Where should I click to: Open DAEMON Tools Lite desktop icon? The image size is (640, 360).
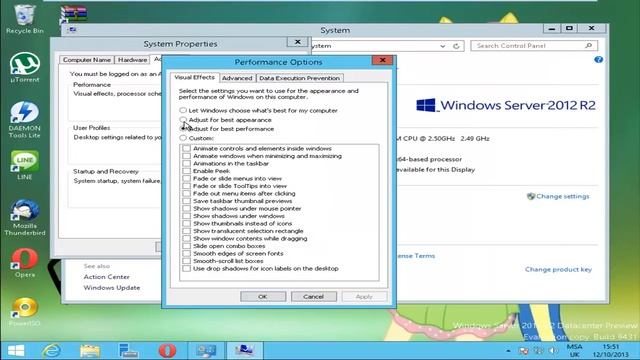click(x=24, y=120)
